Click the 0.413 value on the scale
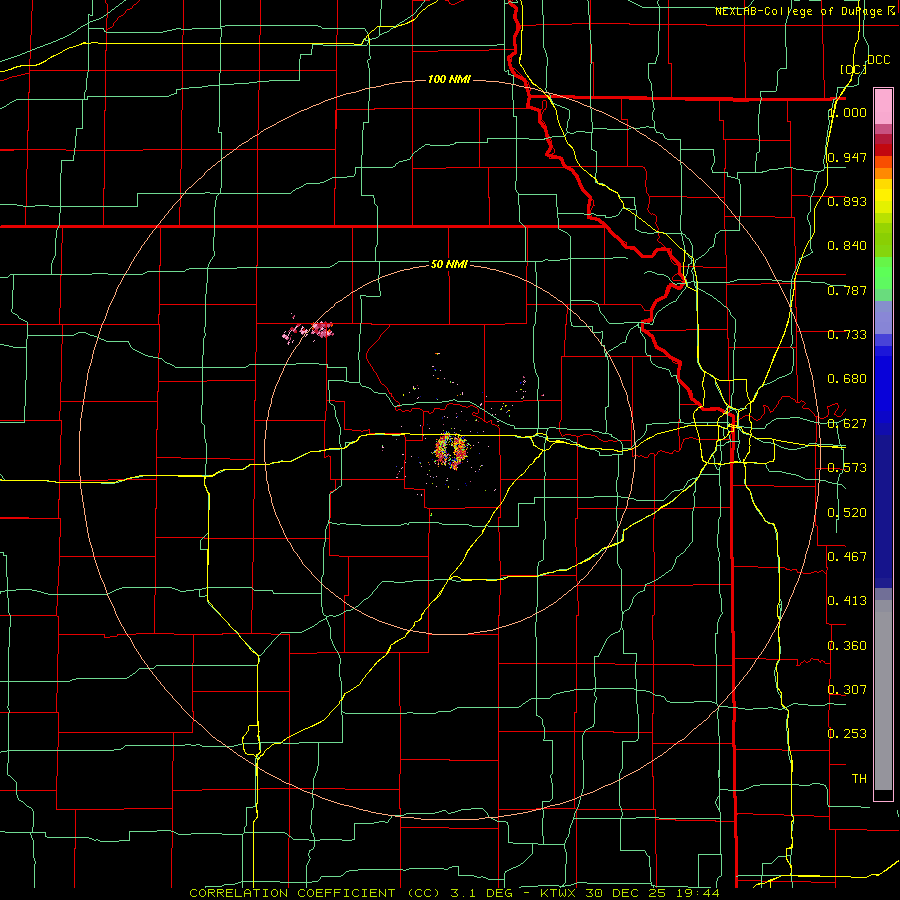The height and width of the screenshot is (900, 900). click(847, 601)
